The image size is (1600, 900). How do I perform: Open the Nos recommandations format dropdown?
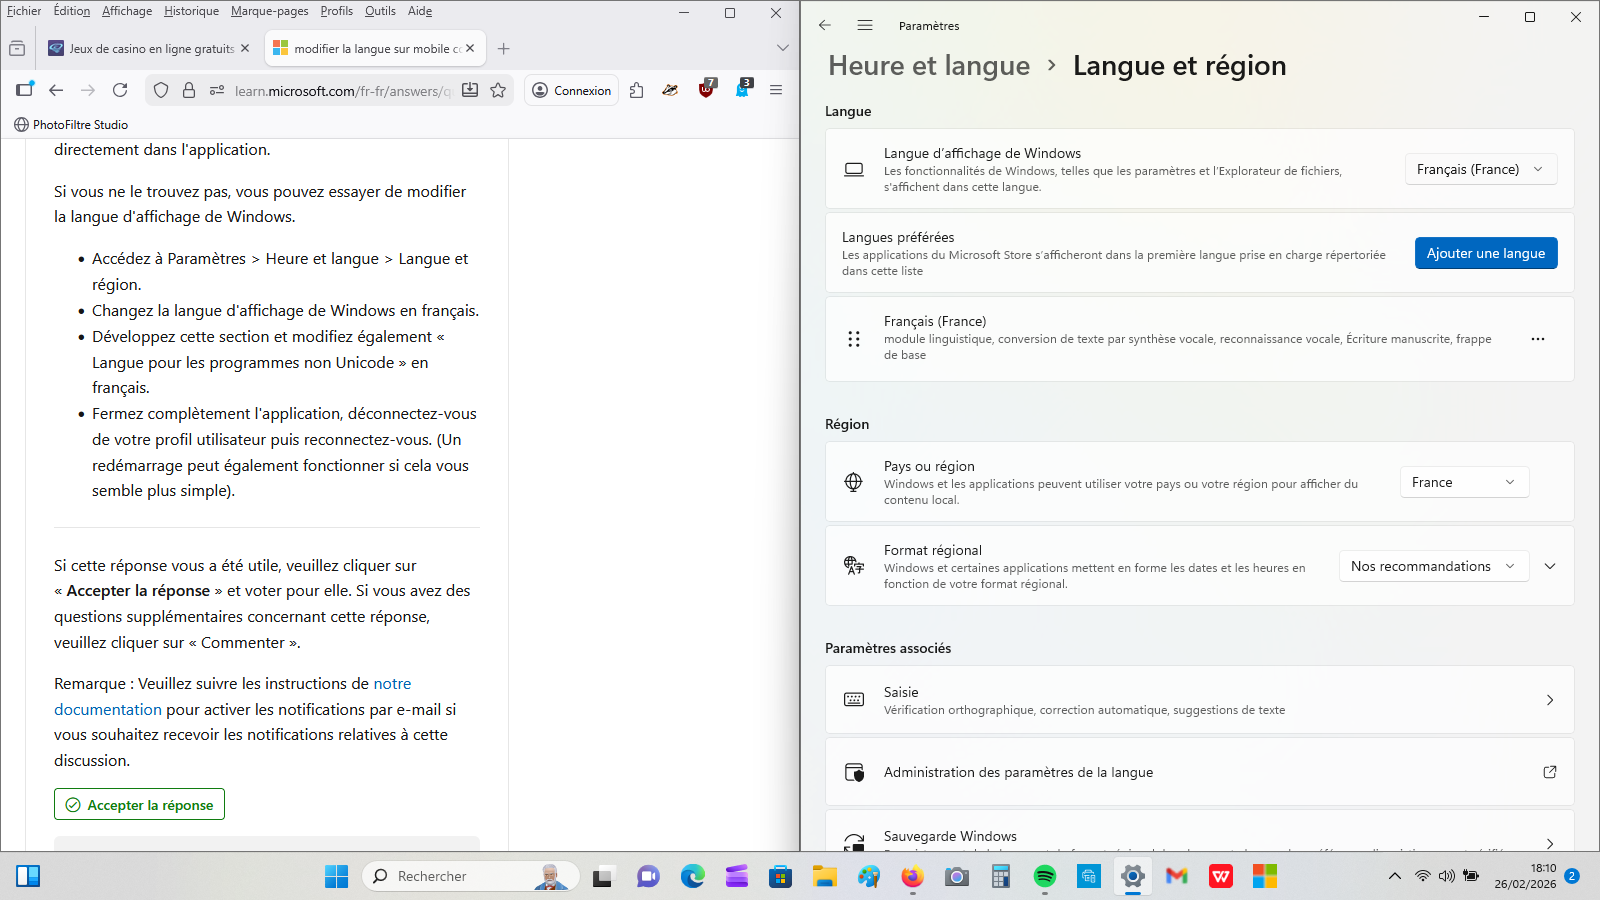[x=1434, y=566]
